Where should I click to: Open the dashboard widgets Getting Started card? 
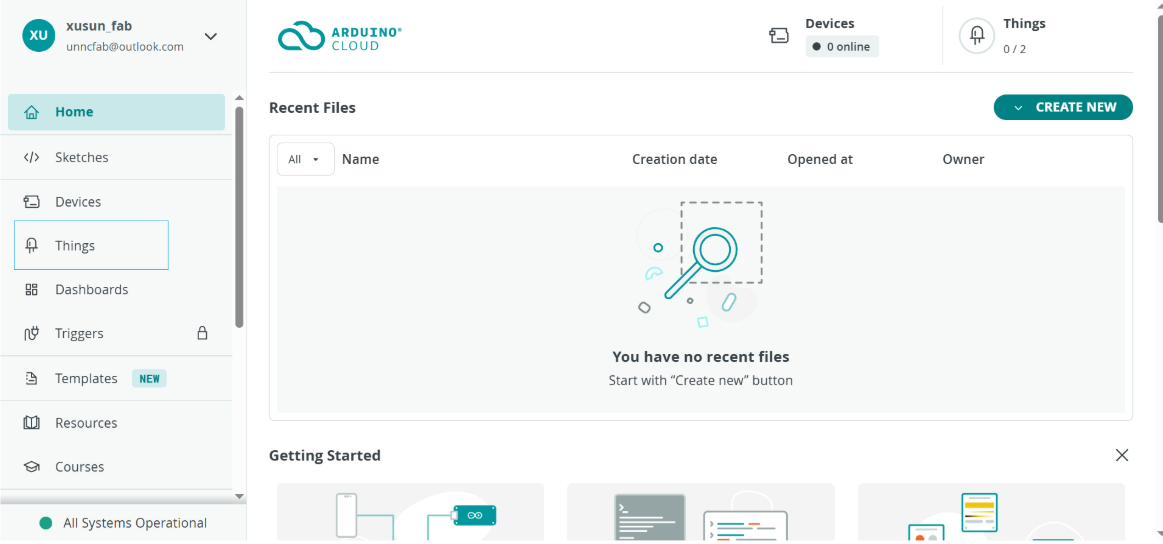pos(992,512)
